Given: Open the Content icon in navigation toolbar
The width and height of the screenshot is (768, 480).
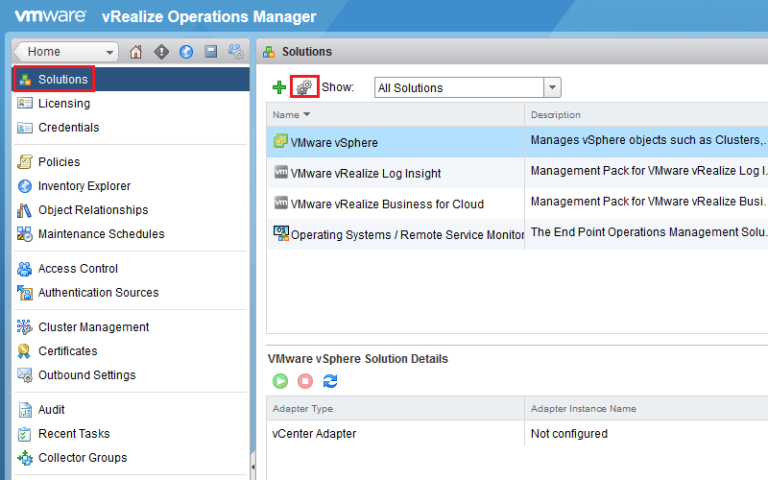Looking at the screenshot, I should (x=211, y=52).
